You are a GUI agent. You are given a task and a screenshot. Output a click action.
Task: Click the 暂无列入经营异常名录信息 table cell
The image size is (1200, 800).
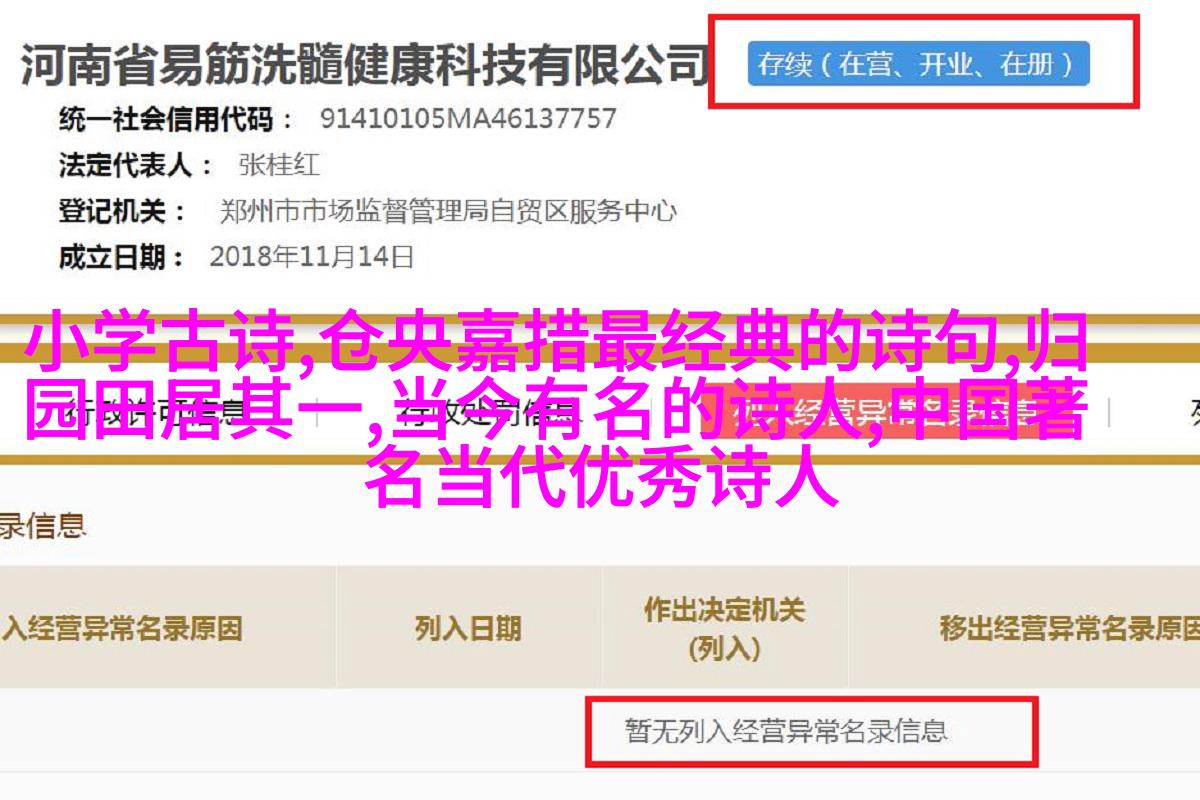pyautogui.click(x=786, y=729)
